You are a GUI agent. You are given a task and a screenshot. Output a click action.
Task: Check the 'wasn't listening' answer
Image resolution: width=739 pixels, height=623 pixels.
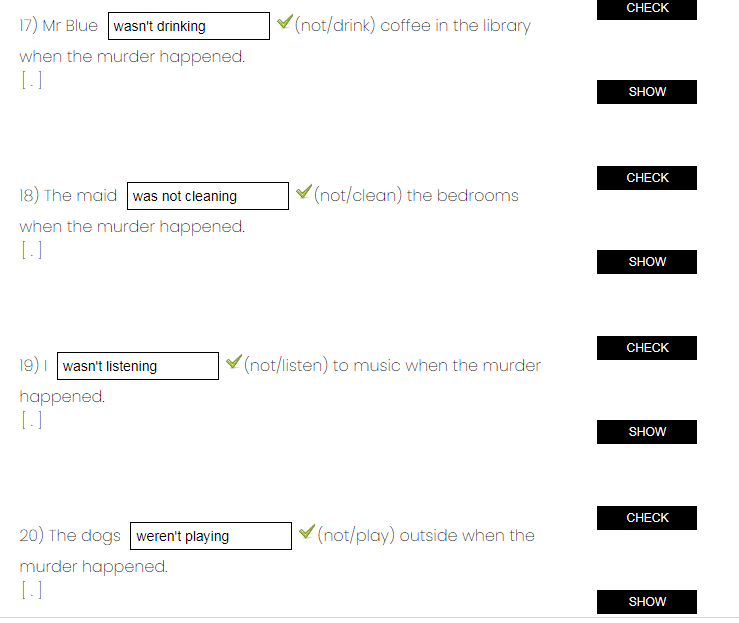coord(647,348)
